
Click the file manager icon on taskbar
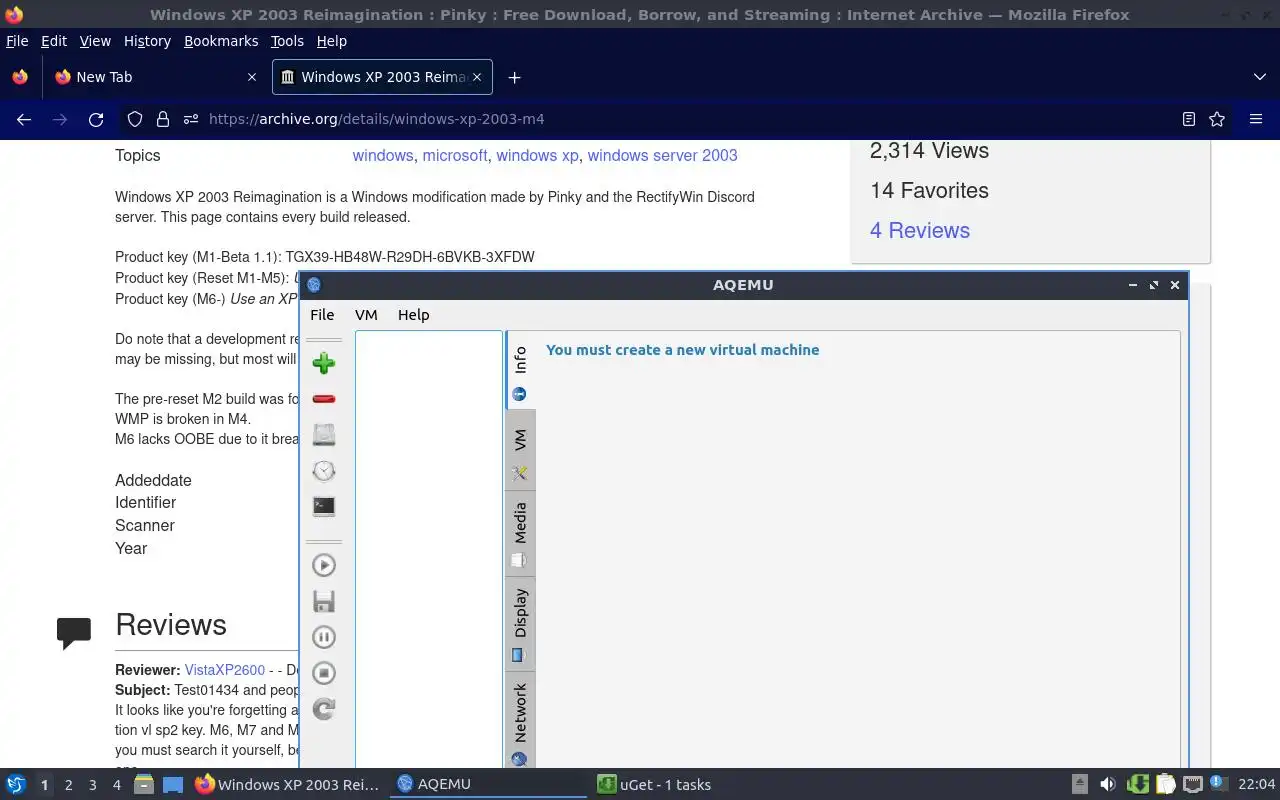tap(144, 785)
